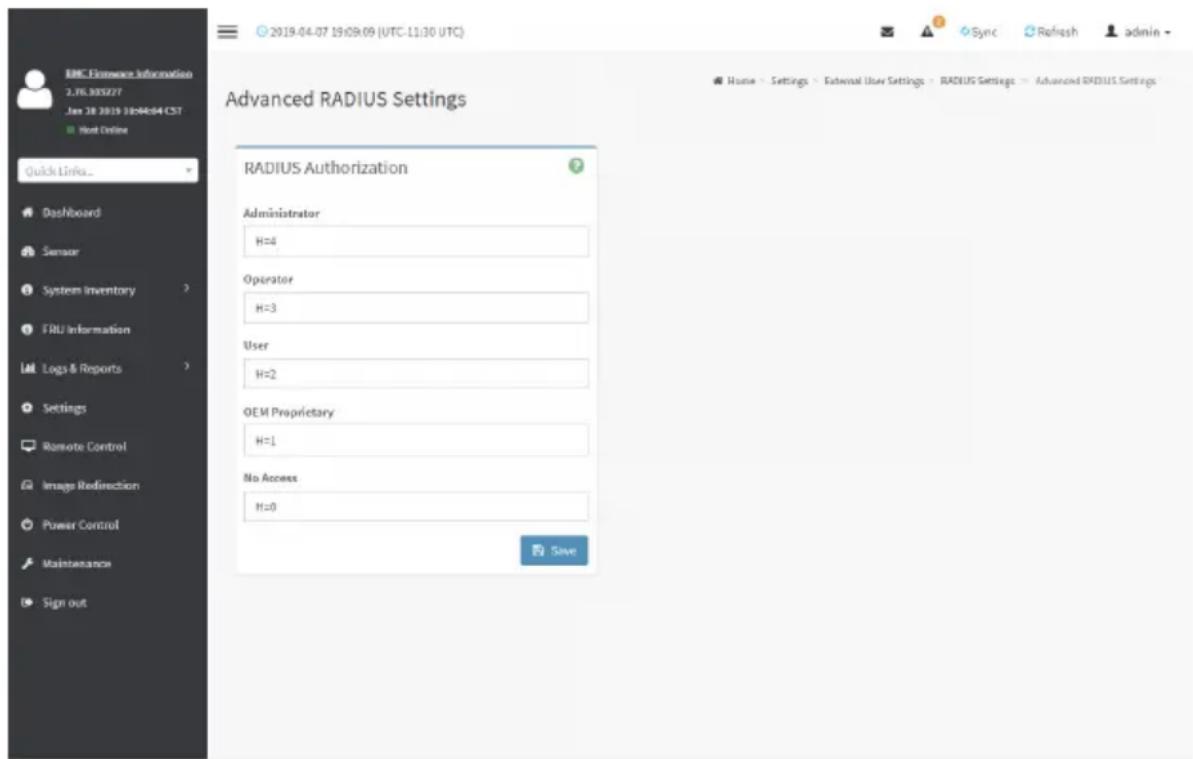Focus the User input field
The width and height of the screenshot is (1193, 759).
click(415, 373)
